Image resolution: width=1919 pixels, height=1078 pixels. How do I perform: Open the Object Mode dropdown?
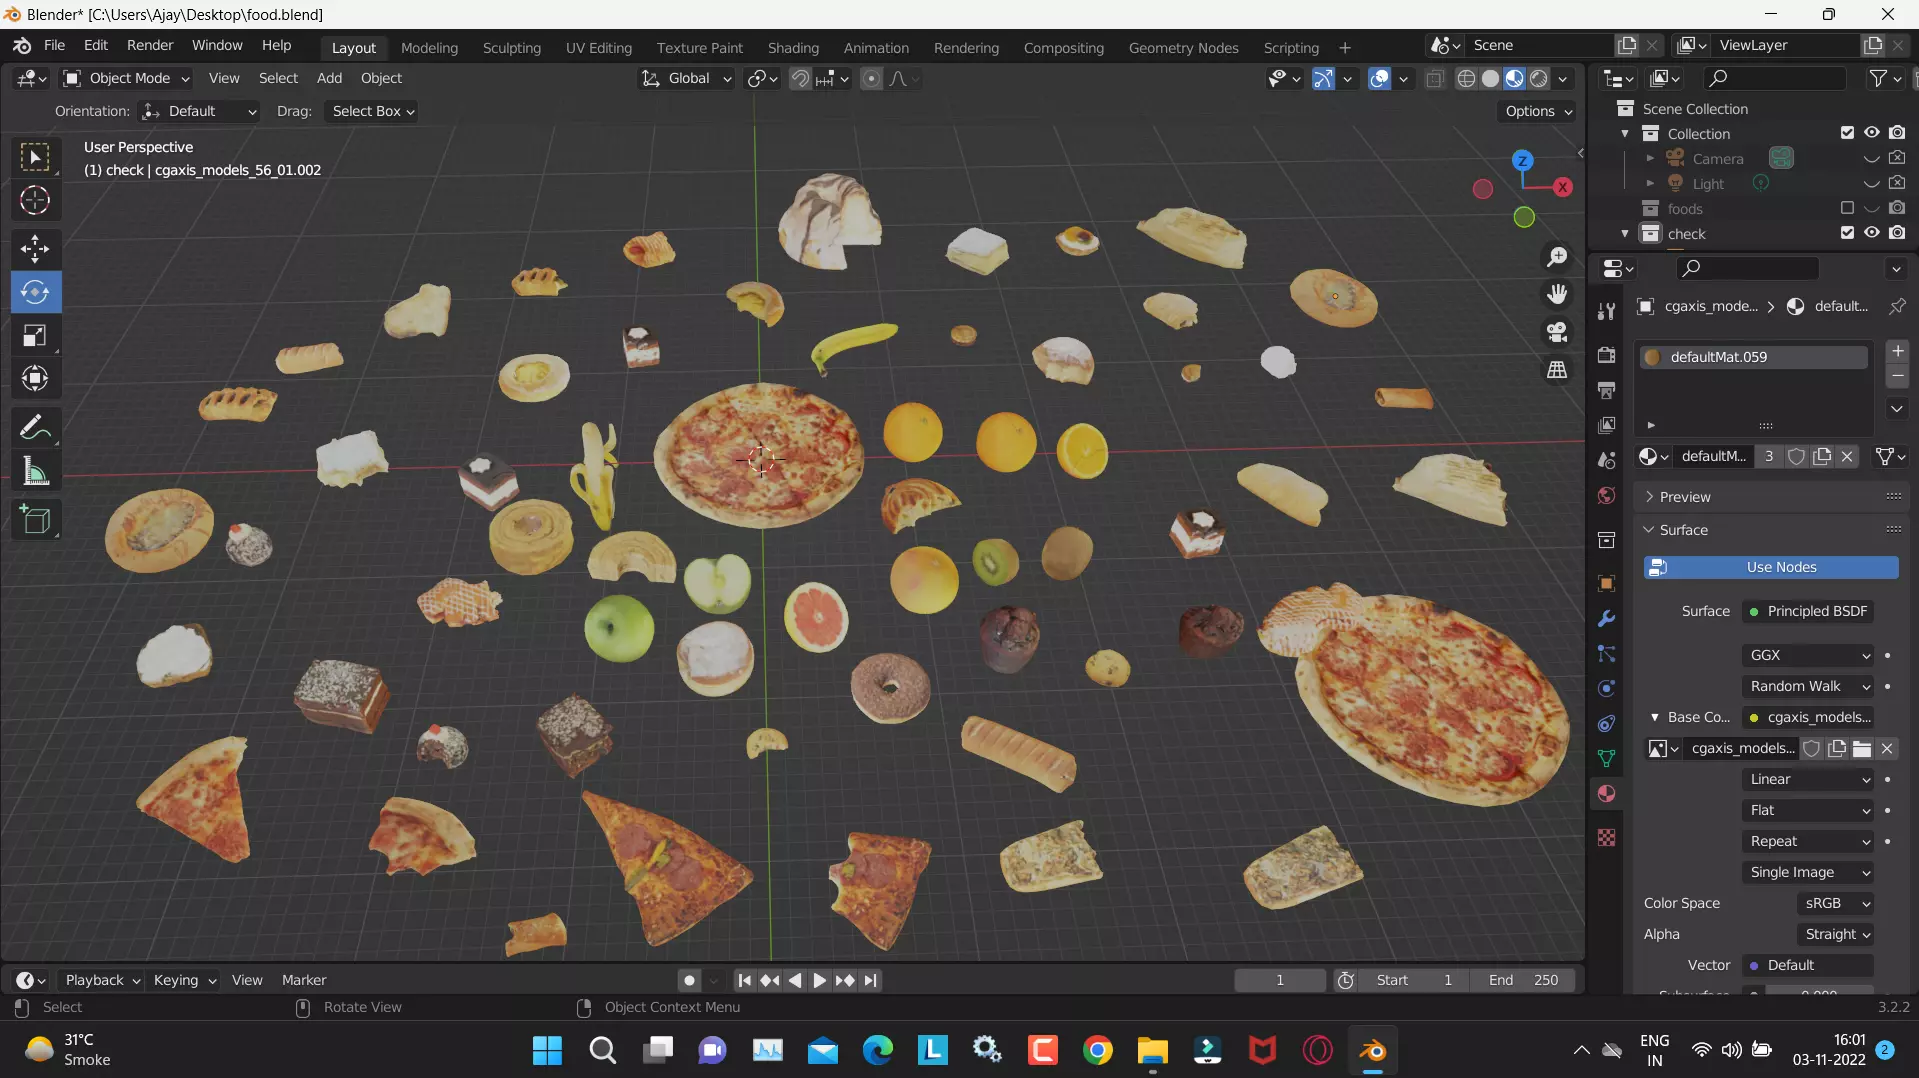[126, 78]
